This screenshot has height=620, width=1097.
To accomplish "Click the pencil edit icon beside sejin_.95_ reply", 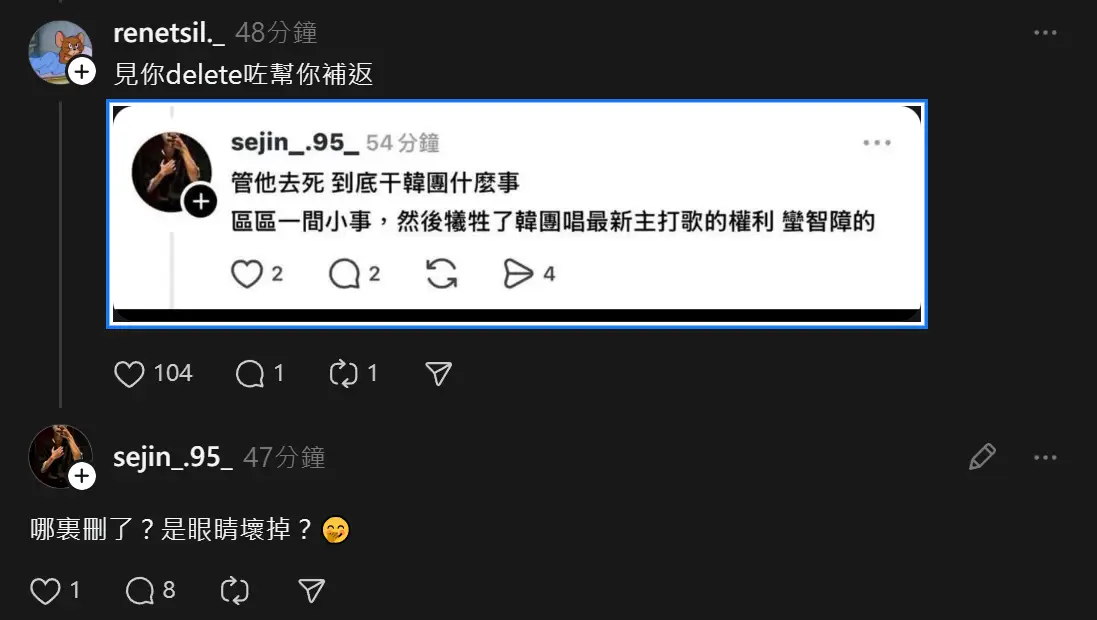I will [x=982, y=457].
